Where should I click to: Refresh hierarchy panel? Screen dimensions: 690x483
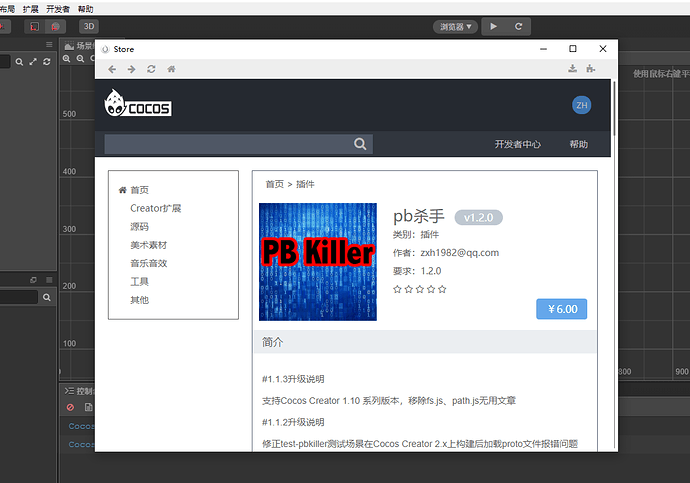47,62
